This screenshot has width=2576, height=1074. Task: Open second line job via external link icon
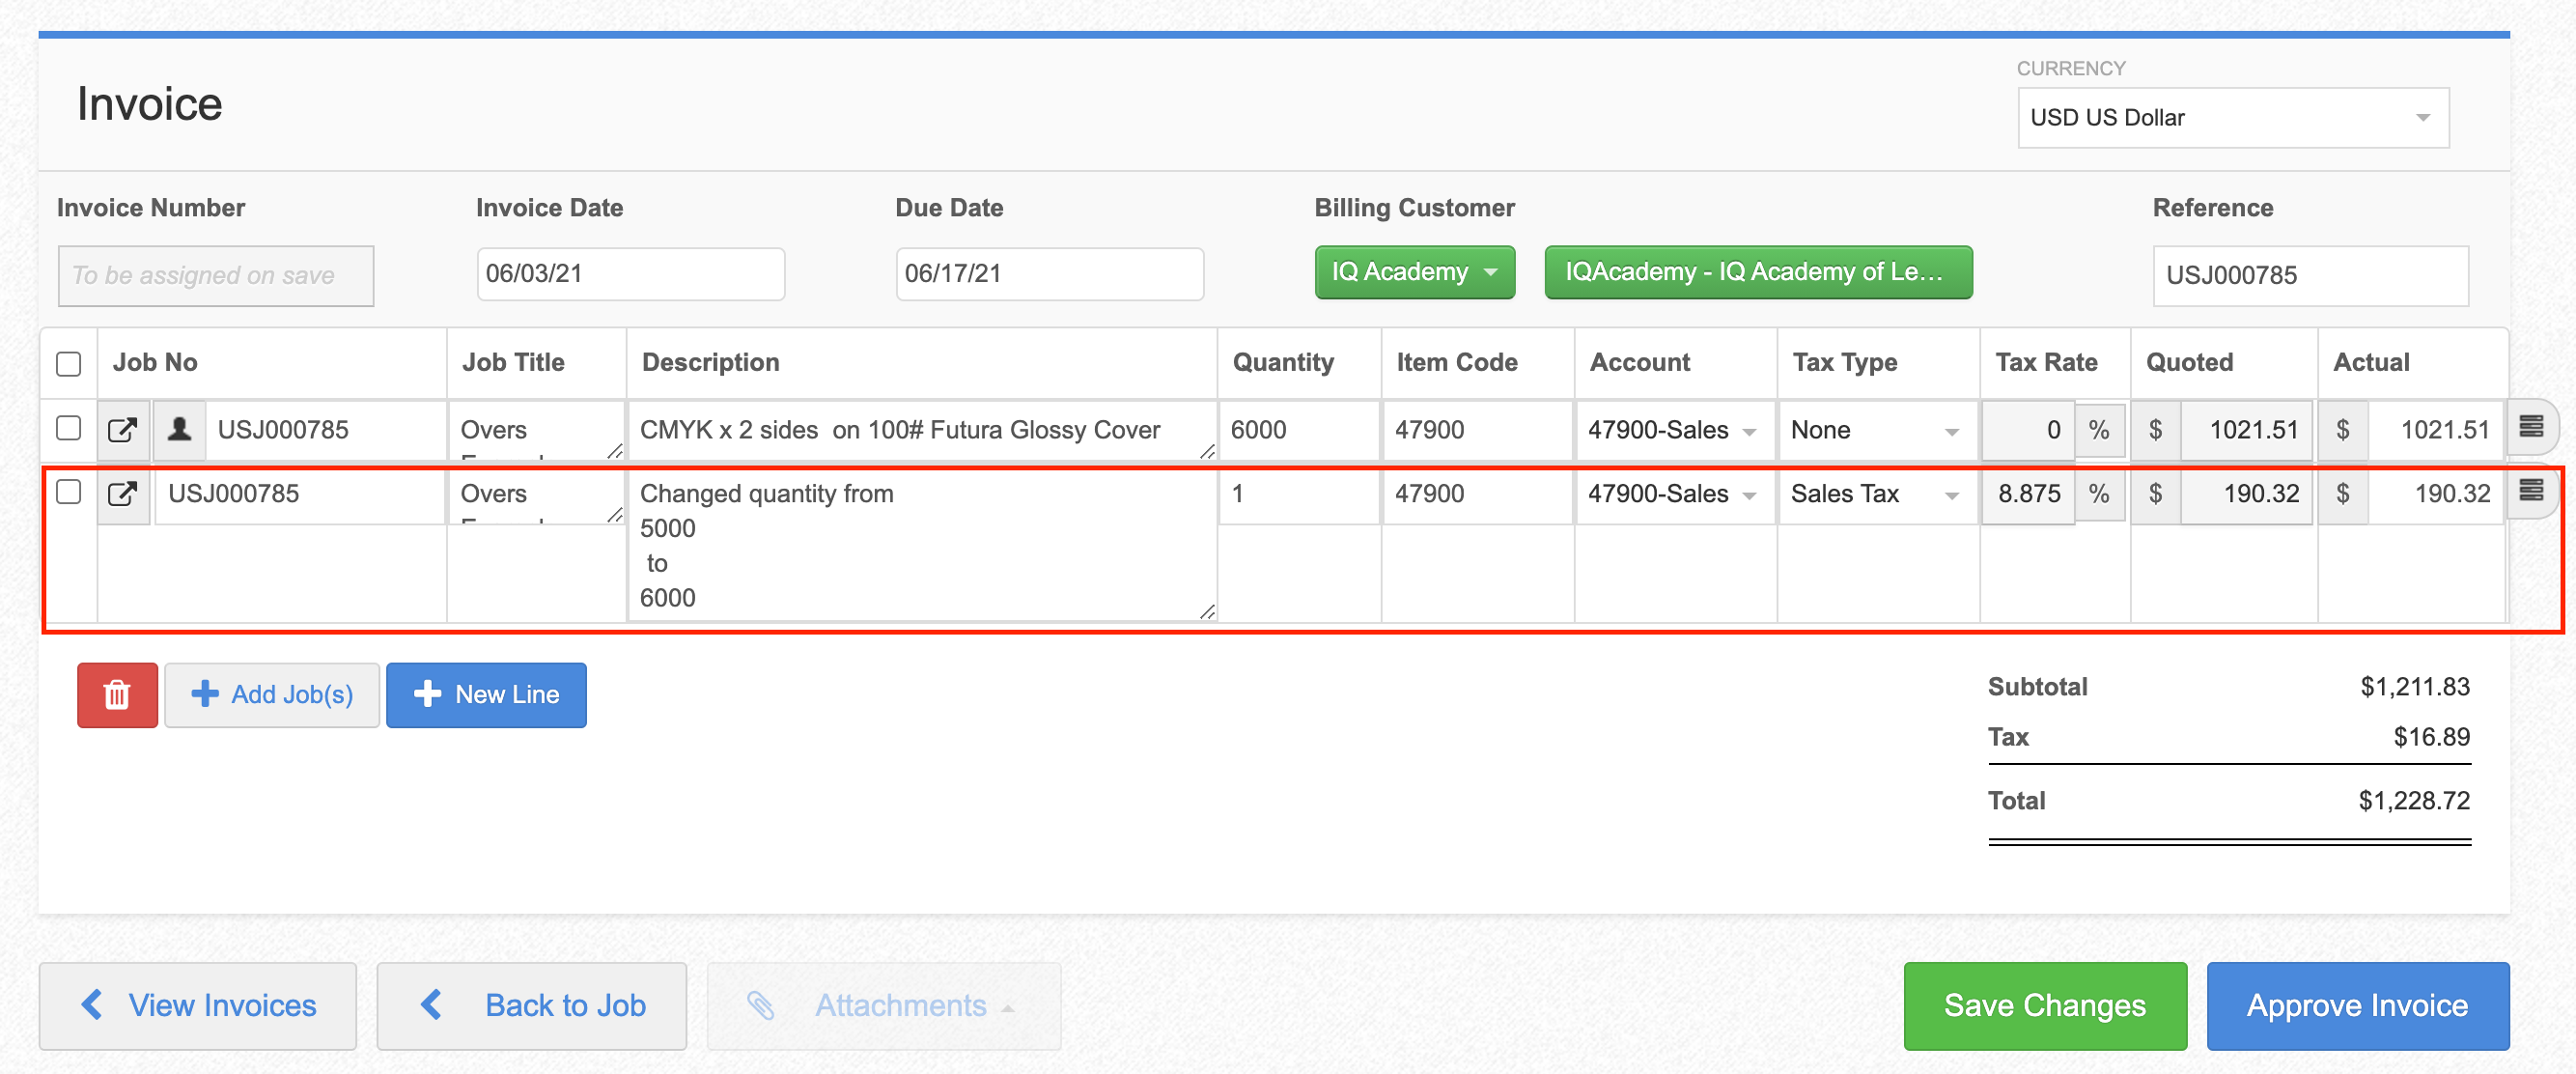click(122, 494)
